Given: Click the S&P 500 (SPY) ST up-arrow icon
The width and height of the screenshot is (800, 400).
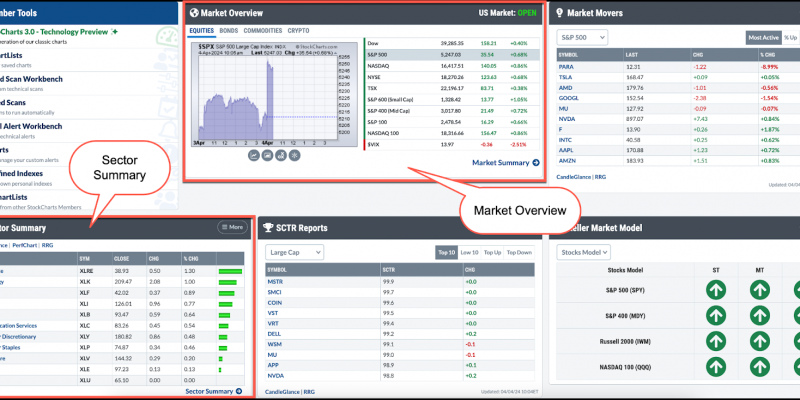Looking at the screenshot, I should (x=716, y=290).
